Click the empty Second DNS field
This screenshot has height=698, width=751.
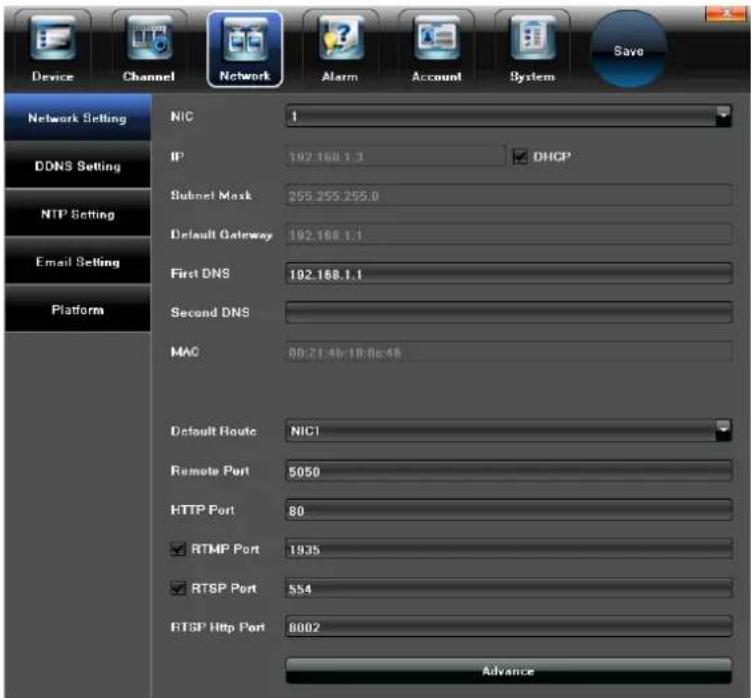click(509, 312)
